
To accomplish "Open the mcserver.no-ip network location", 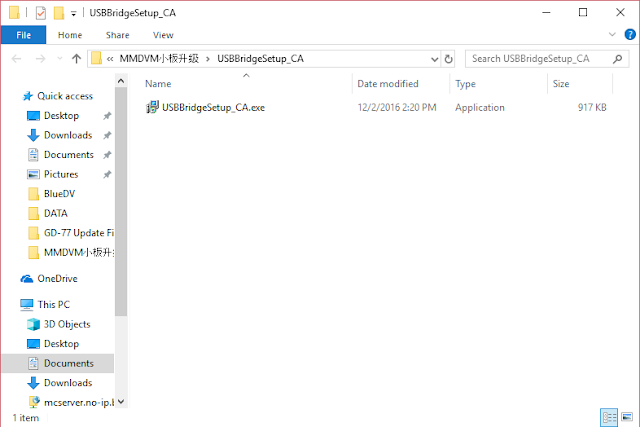I will [x=79, y=403].
